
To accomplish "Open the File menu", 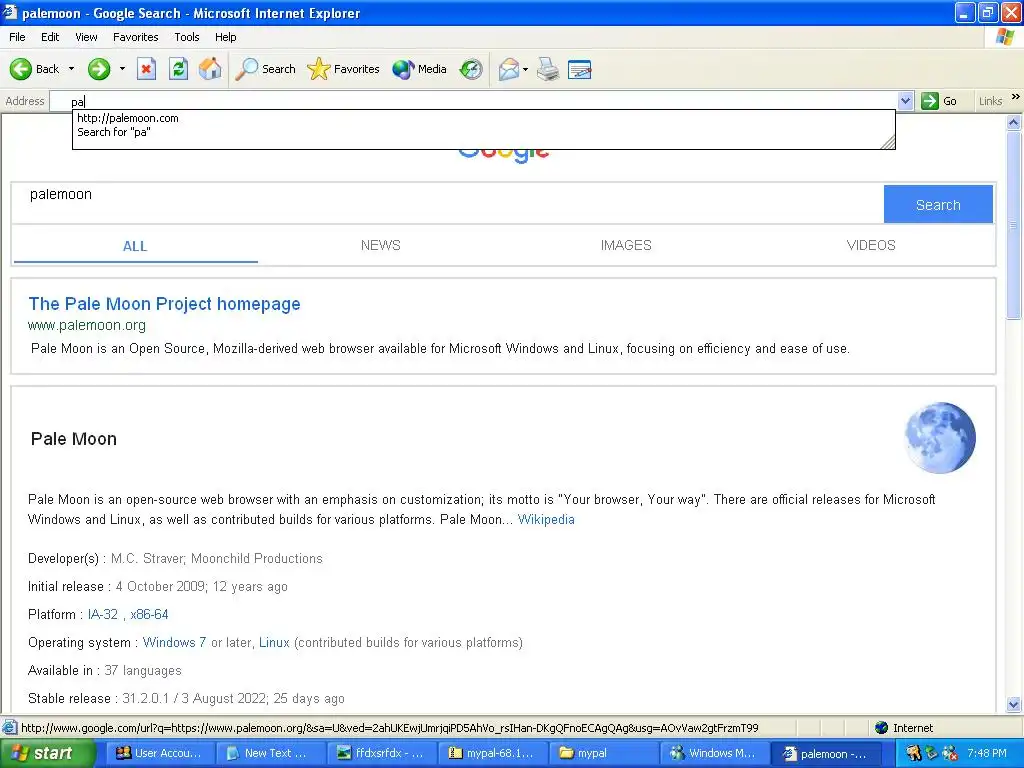I will coord(17,37).
